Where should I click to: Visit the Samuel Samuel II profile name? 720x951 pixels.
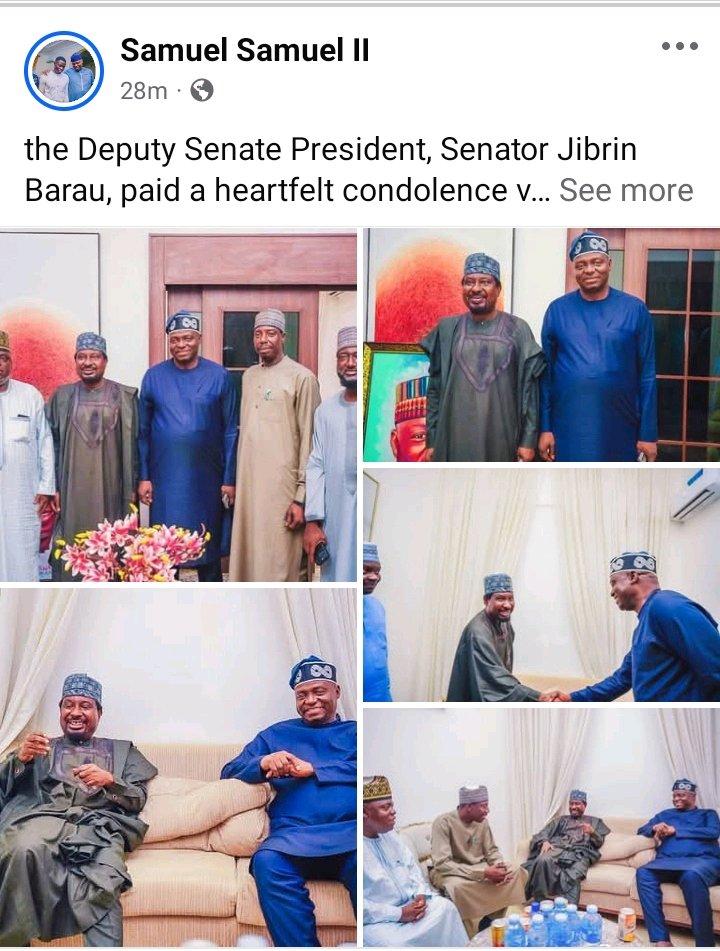coord(244,50)
